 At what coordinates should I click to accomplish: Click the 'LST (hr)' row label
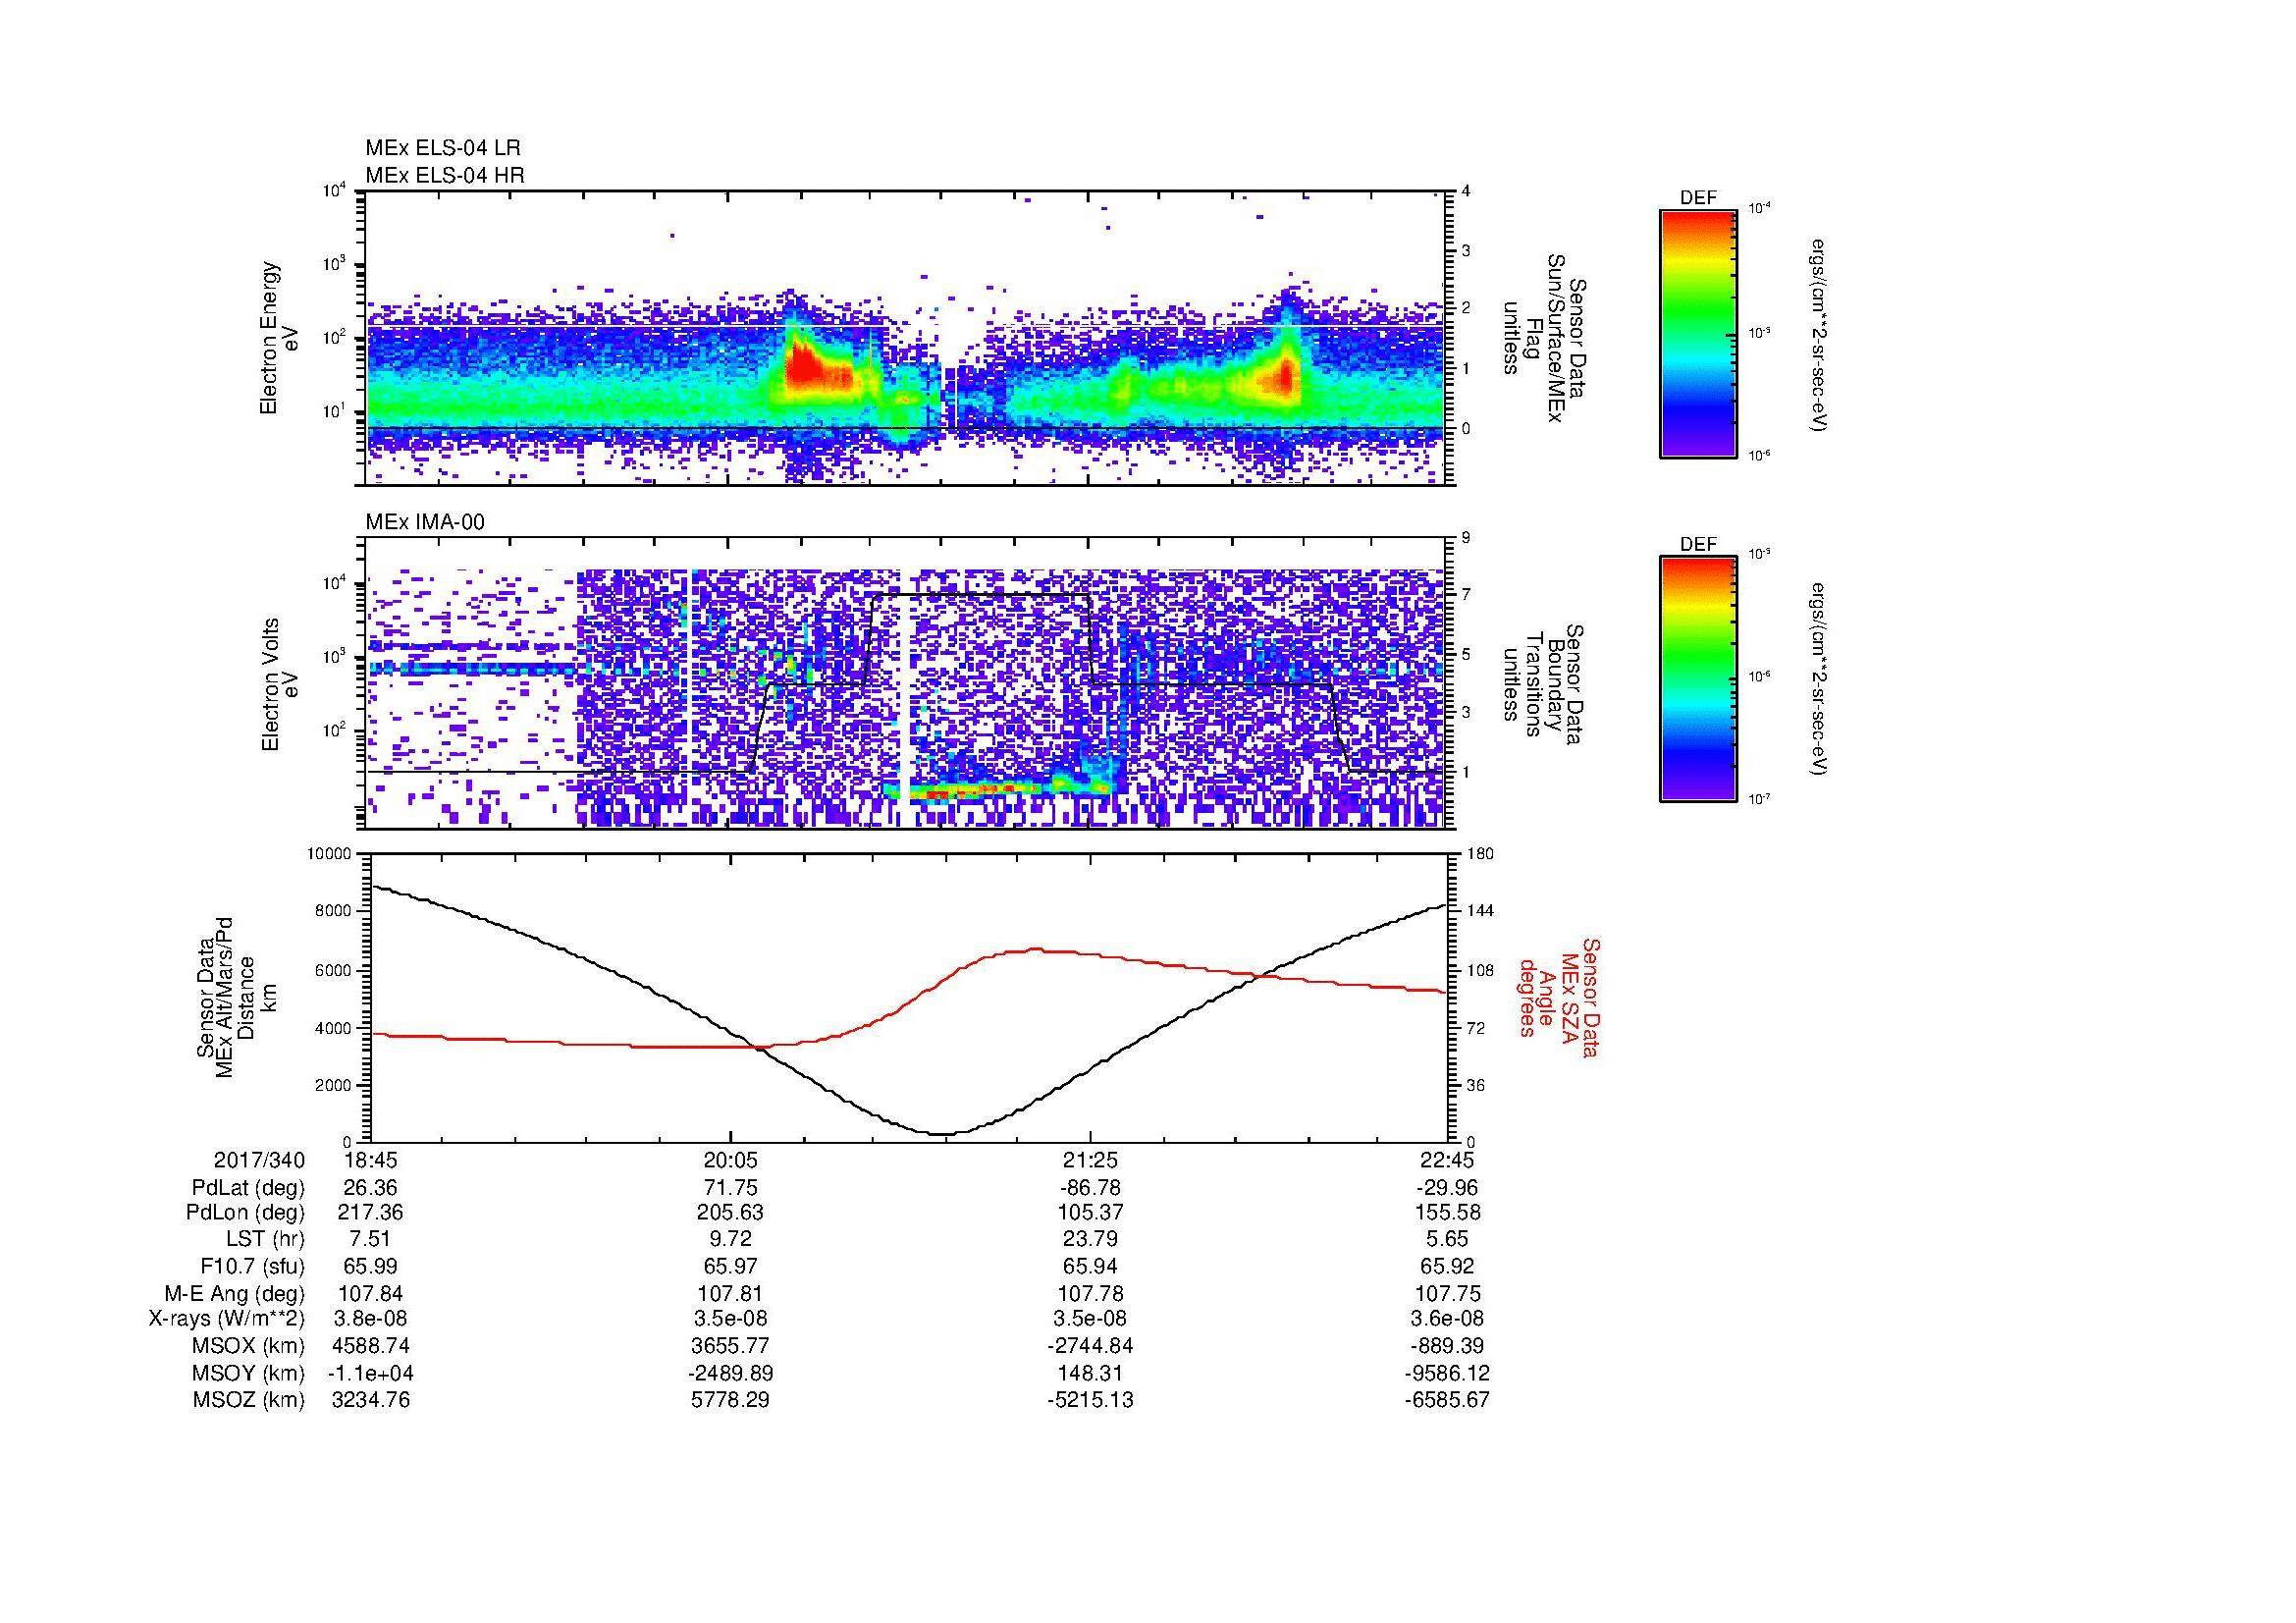[x=265, y=1240]
